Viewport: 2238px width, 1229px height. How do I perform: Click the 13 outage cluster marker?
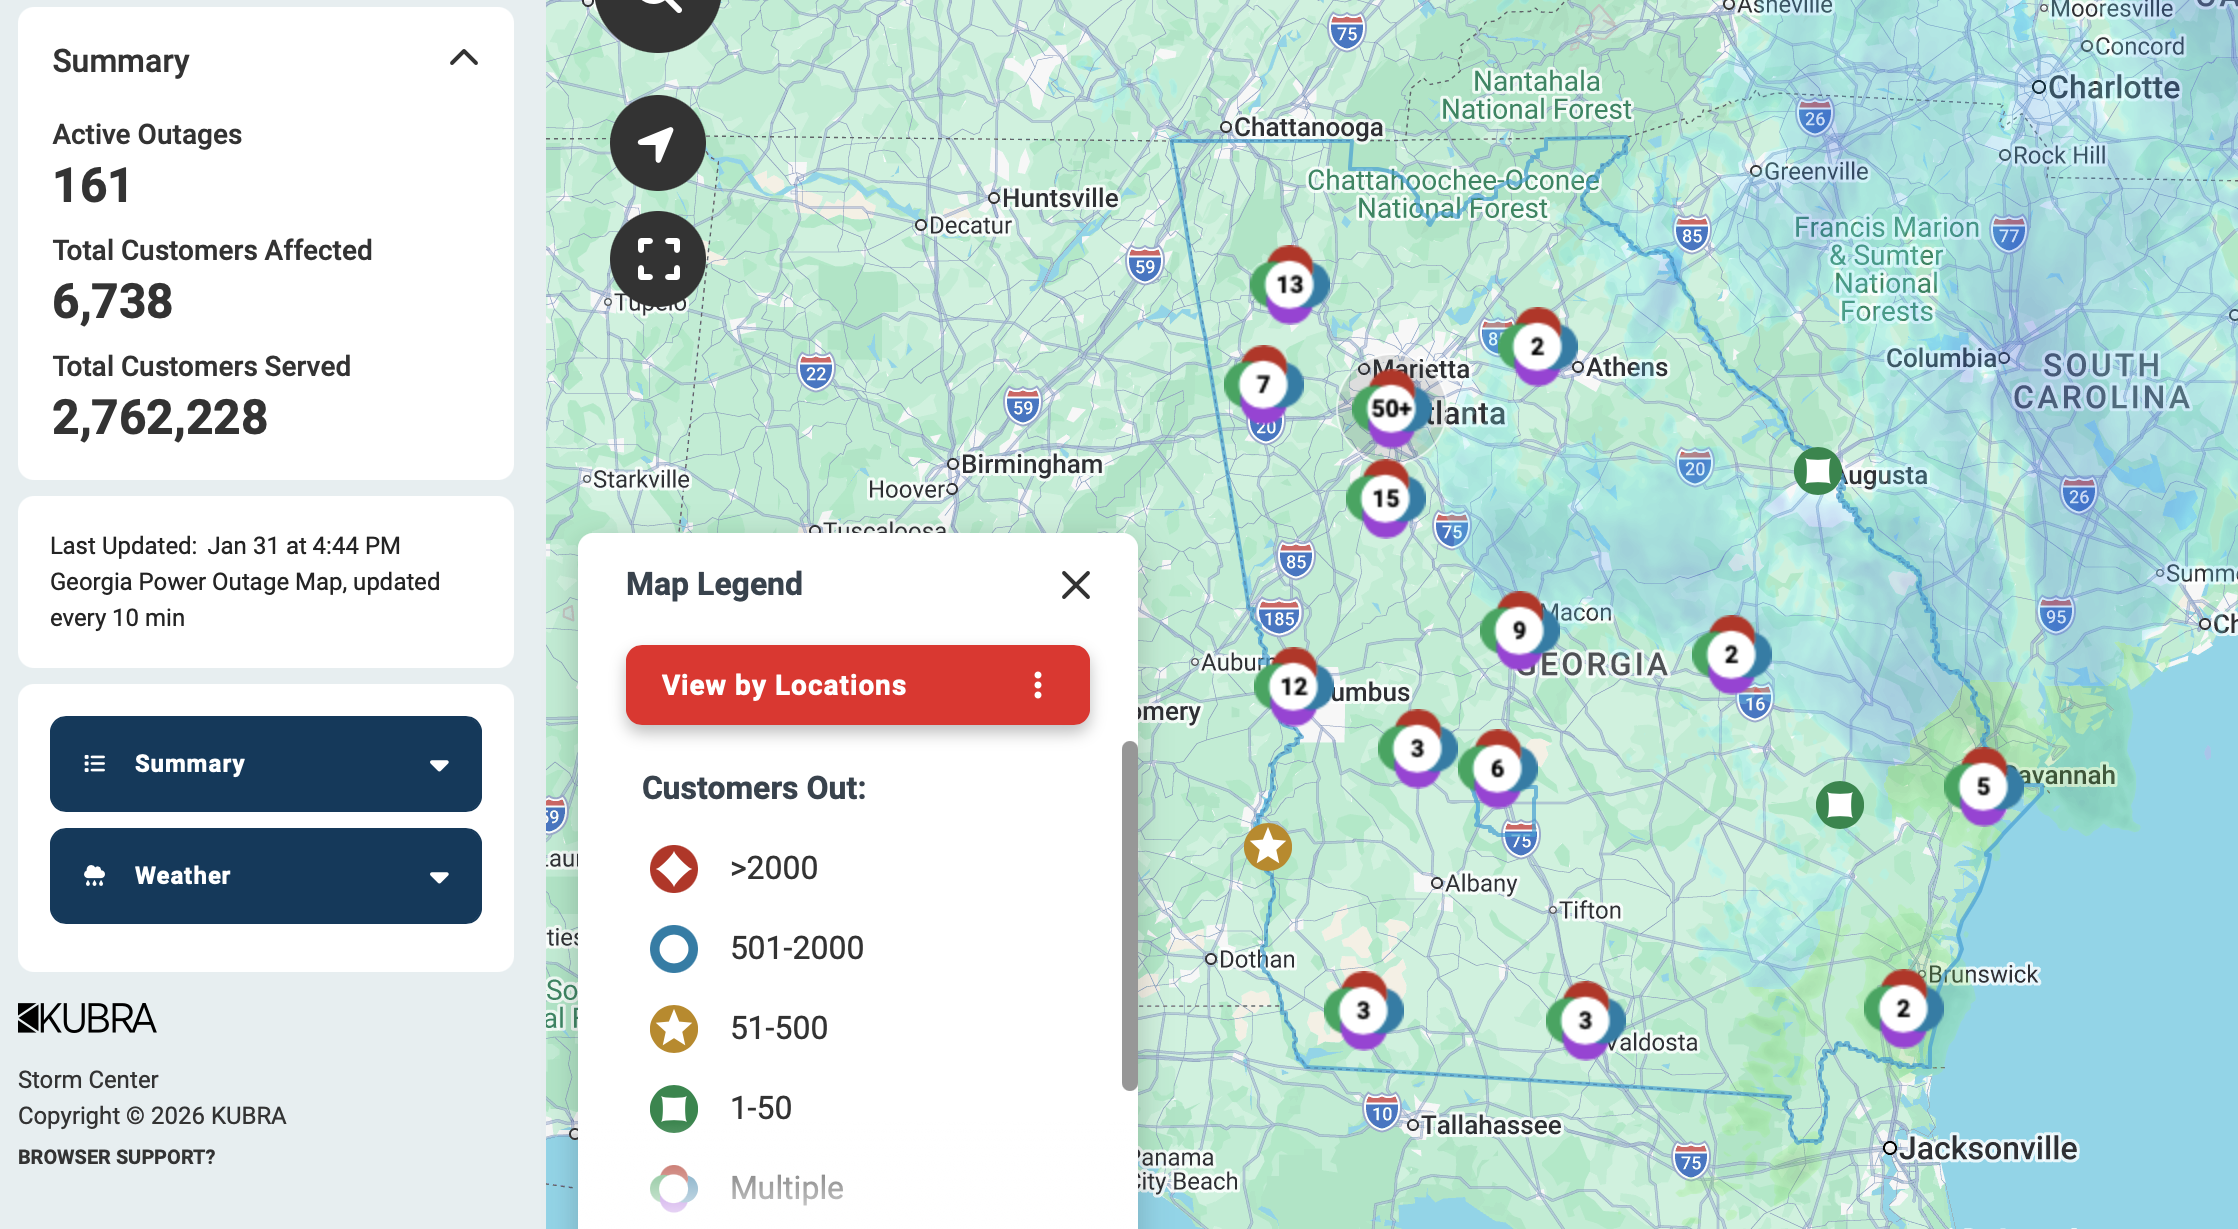click(1289, 285)
